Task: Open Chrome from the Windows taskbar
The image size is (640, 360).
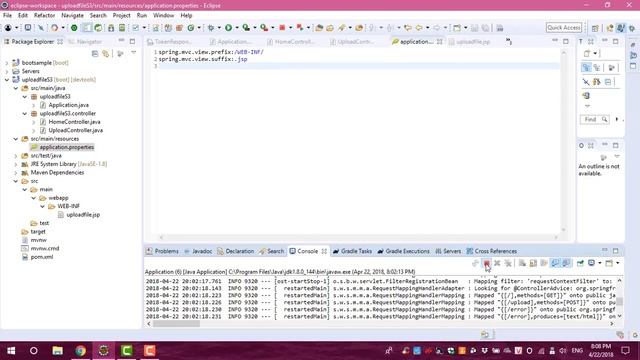Action: (x=80, y=351)
